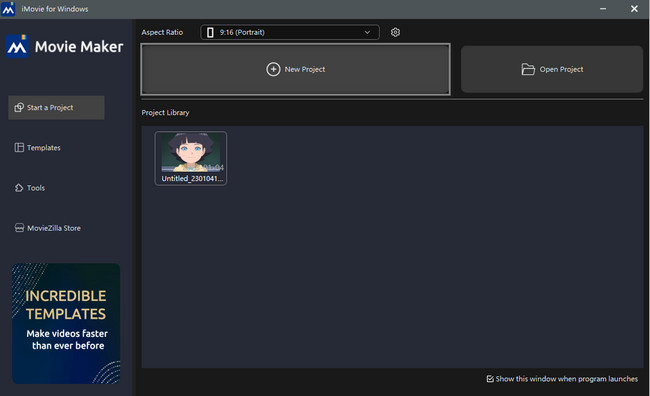The width and height of the screenshot is (650, 396).
Task: Open the Templates section
Action: [38, 148]
